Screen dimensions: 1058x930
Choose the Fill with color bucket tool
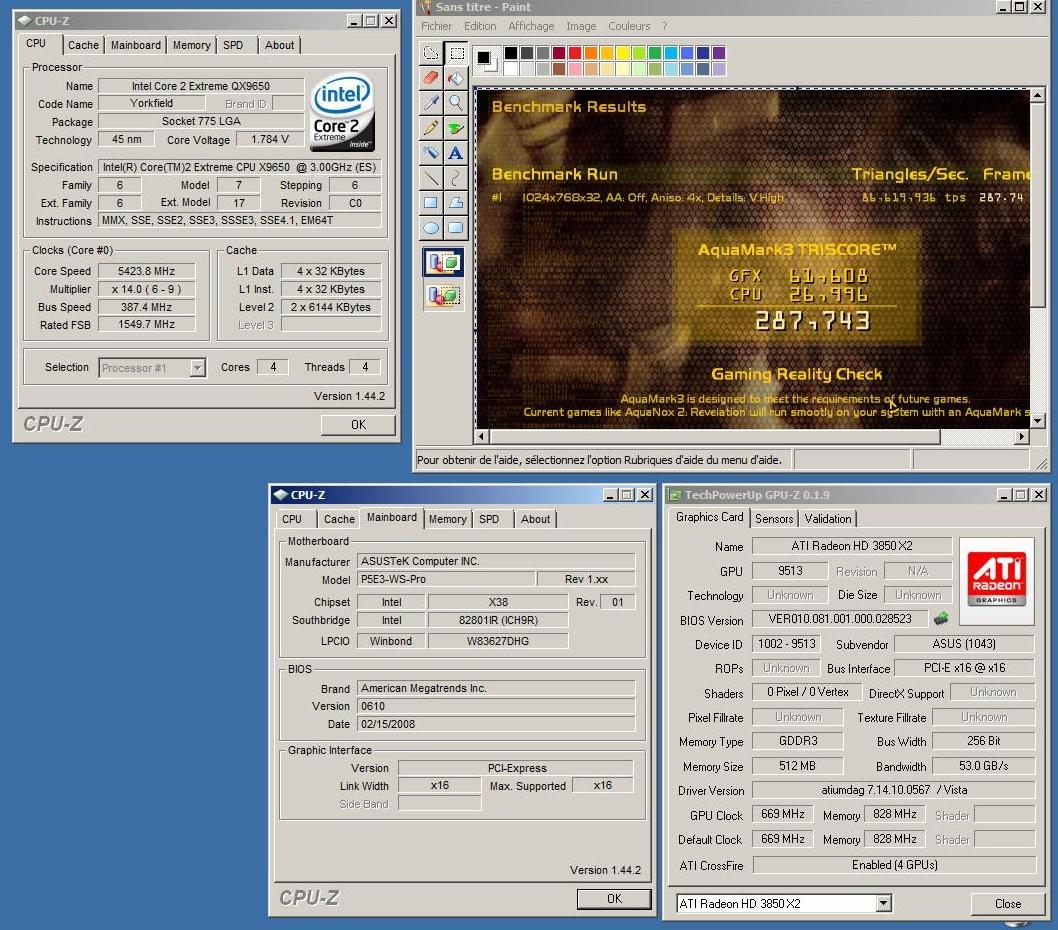457,78
